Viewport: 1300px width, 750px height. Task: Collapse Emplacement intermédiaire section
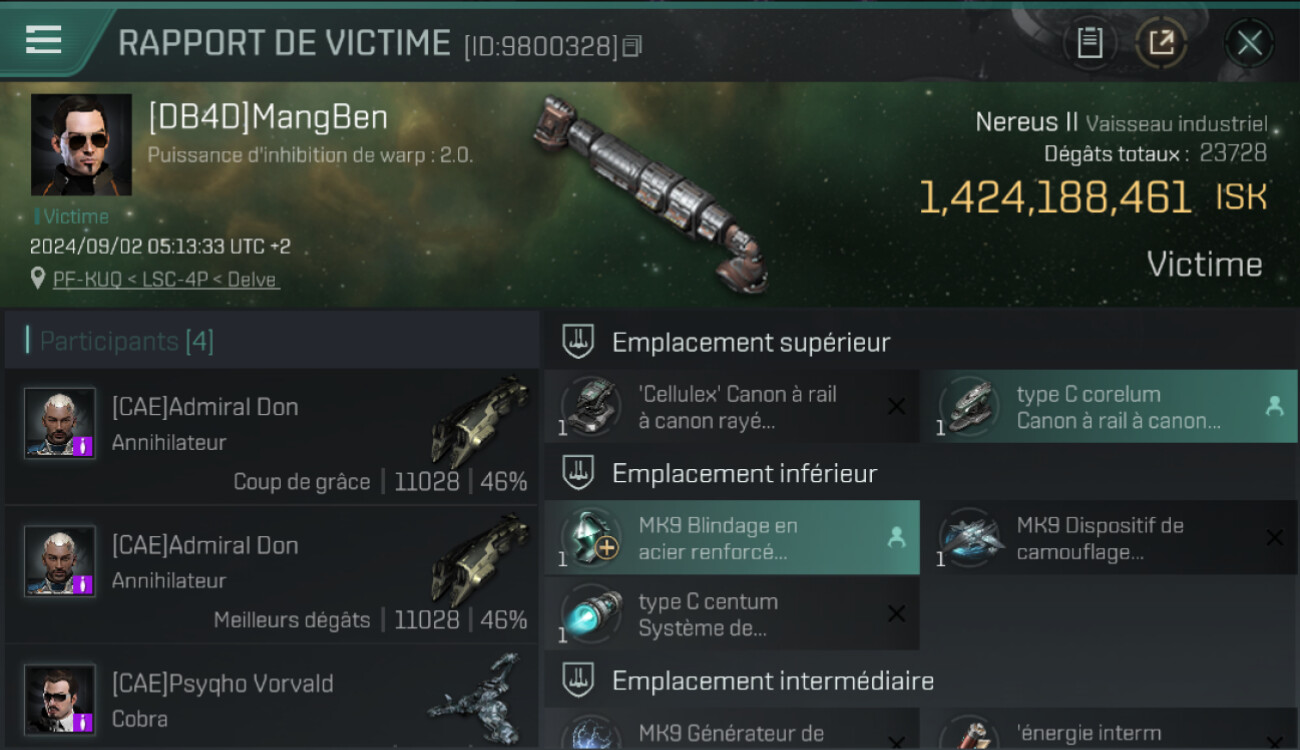920,681
